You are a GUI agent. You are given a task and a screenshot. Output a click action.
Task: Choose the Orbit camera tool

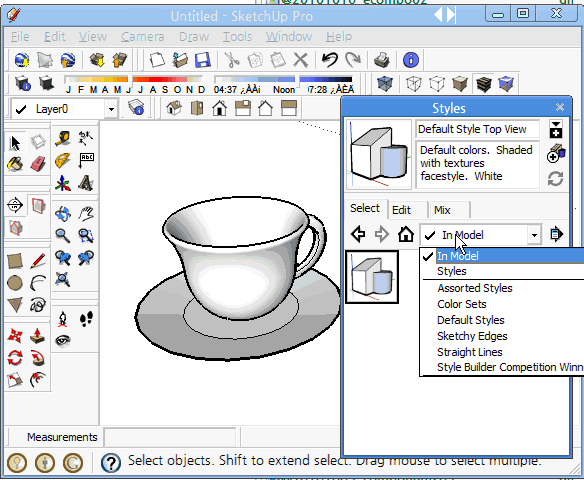tap(63, 214)
